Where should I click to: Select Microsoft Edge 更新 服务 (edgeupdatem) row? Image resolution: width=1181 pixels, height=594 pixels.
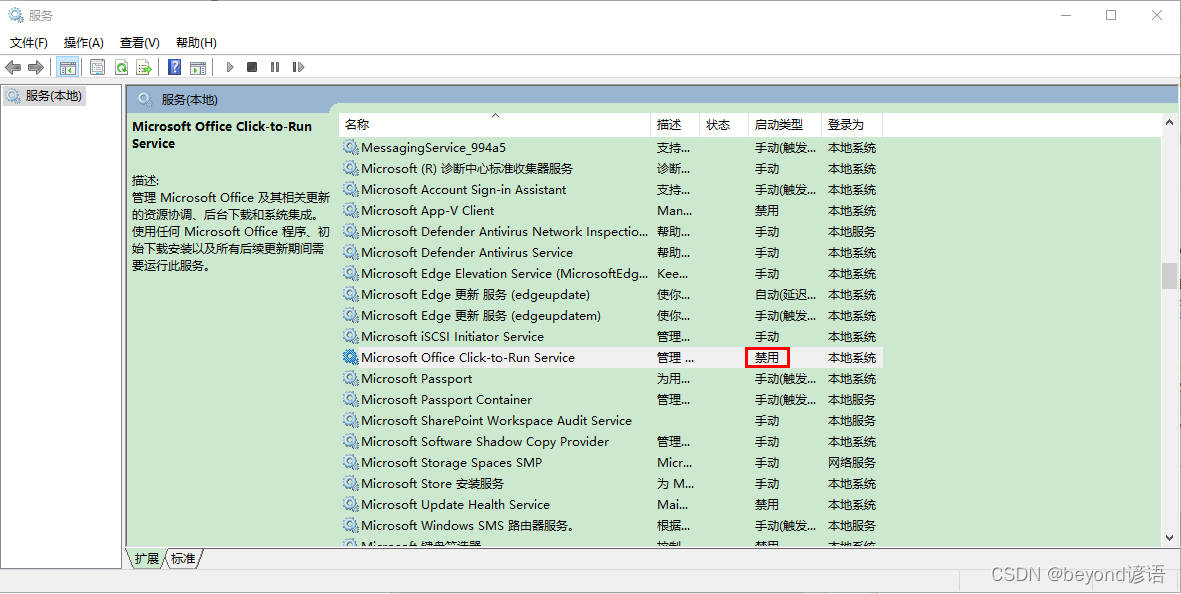point(611,315)
